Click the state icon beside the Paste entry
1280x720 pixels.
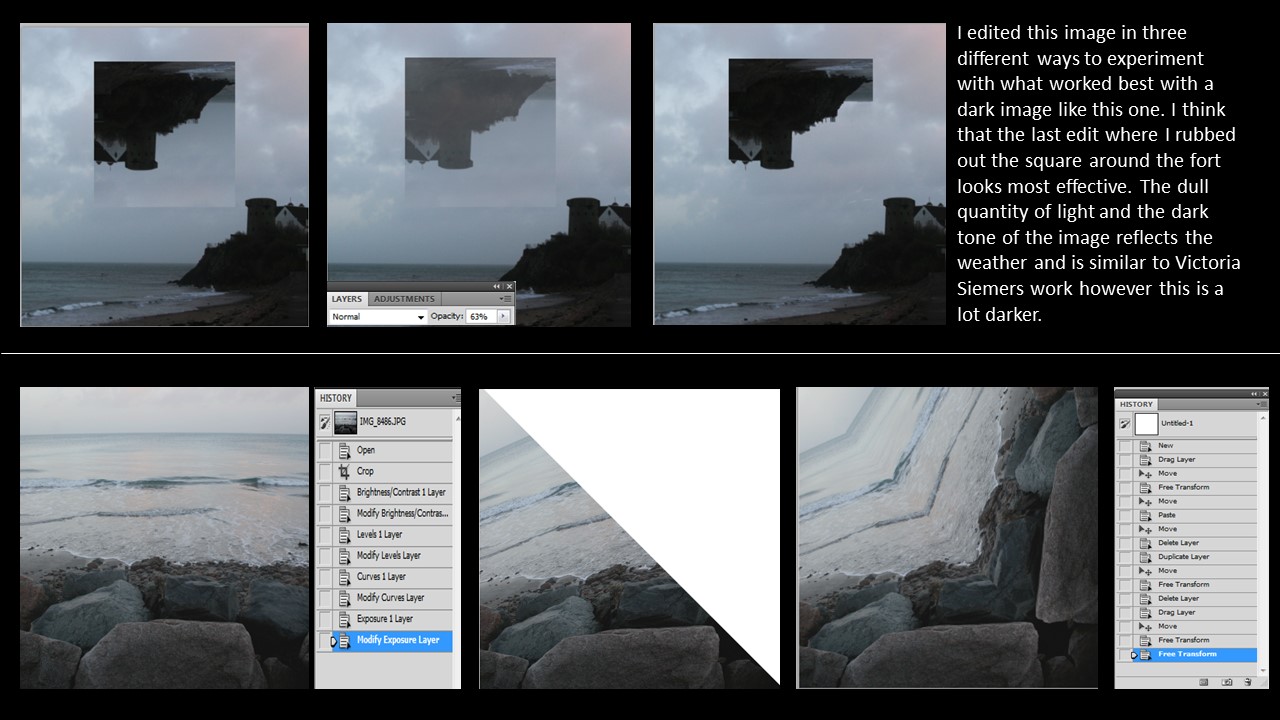tap(1145, 515)
